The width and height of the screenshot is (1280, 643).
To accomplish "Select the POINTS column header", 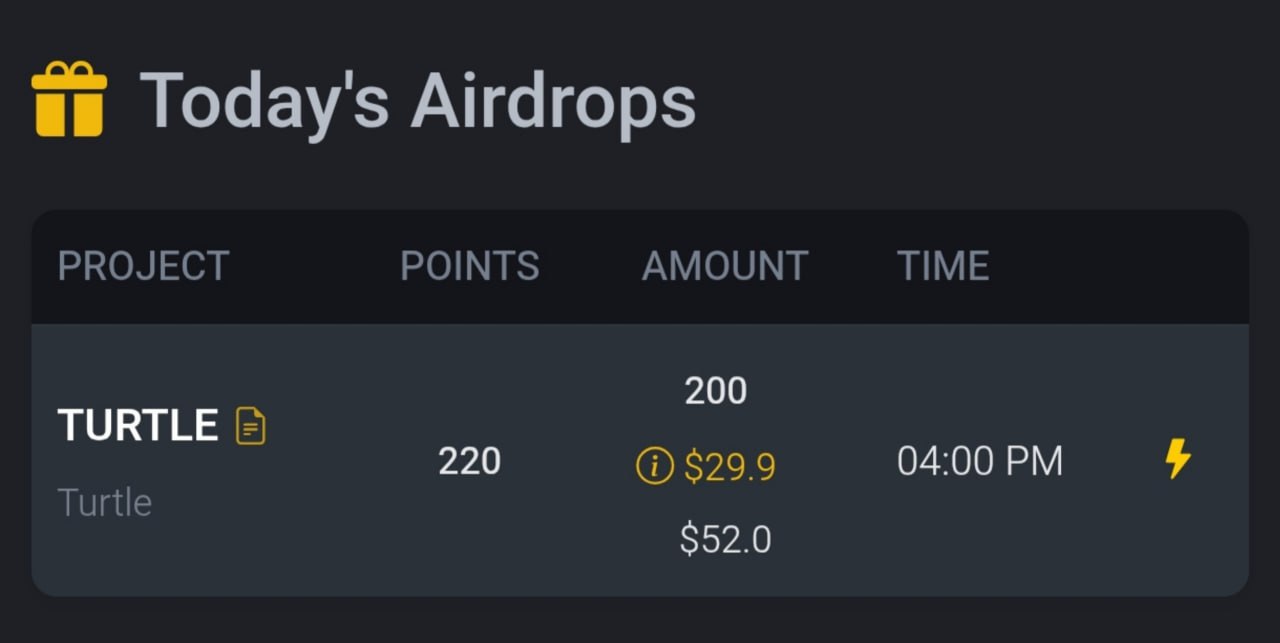I will point(469,266).
